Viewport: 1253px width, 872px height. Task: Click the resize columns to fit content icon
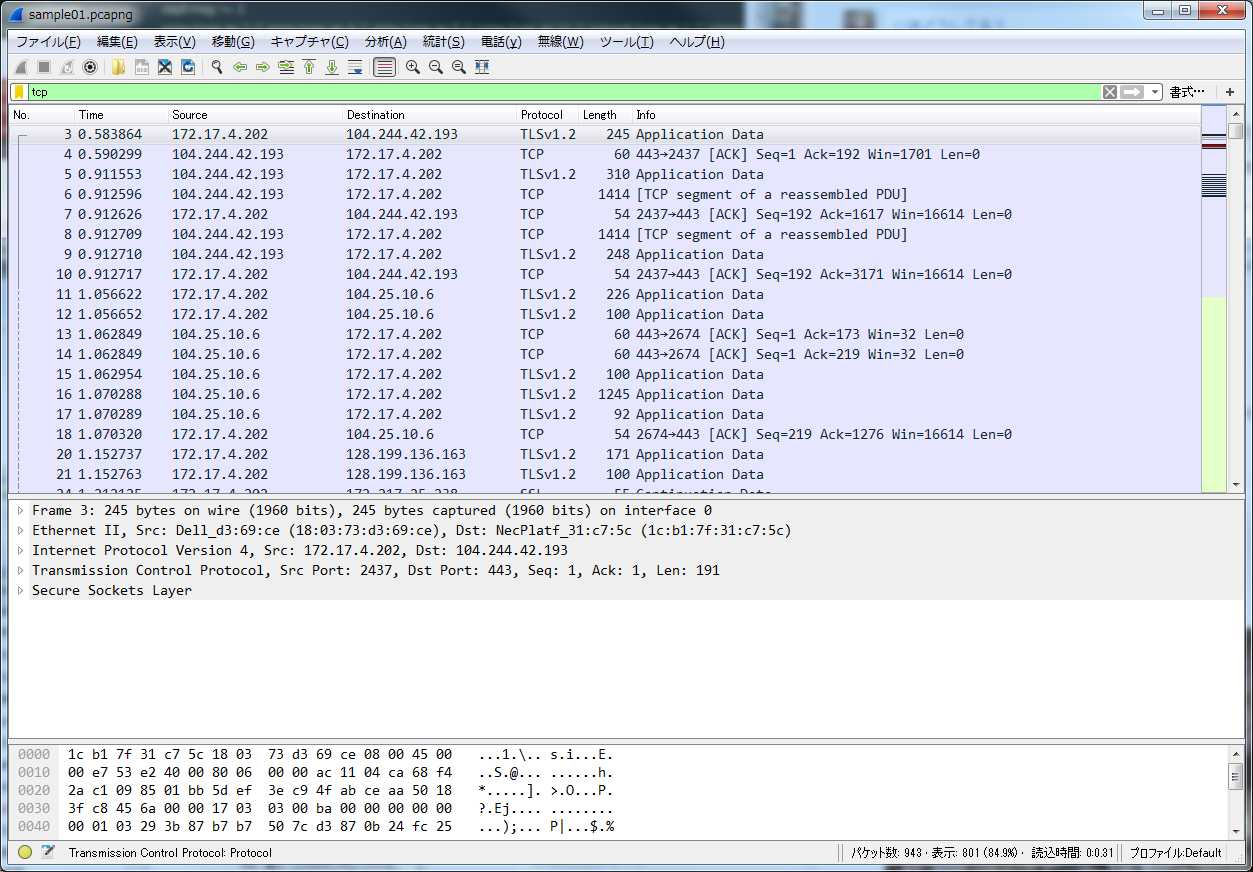(482, 67)
